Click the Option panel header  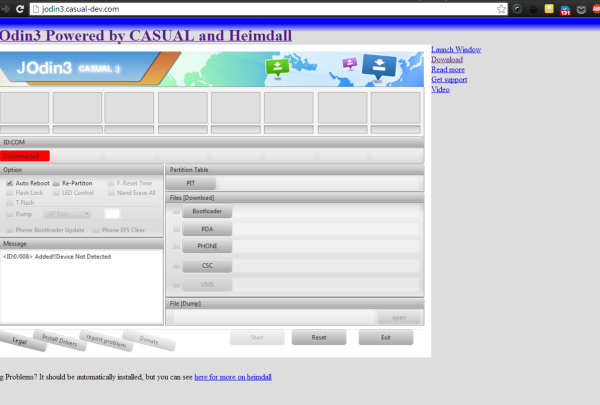pos(82,170)
